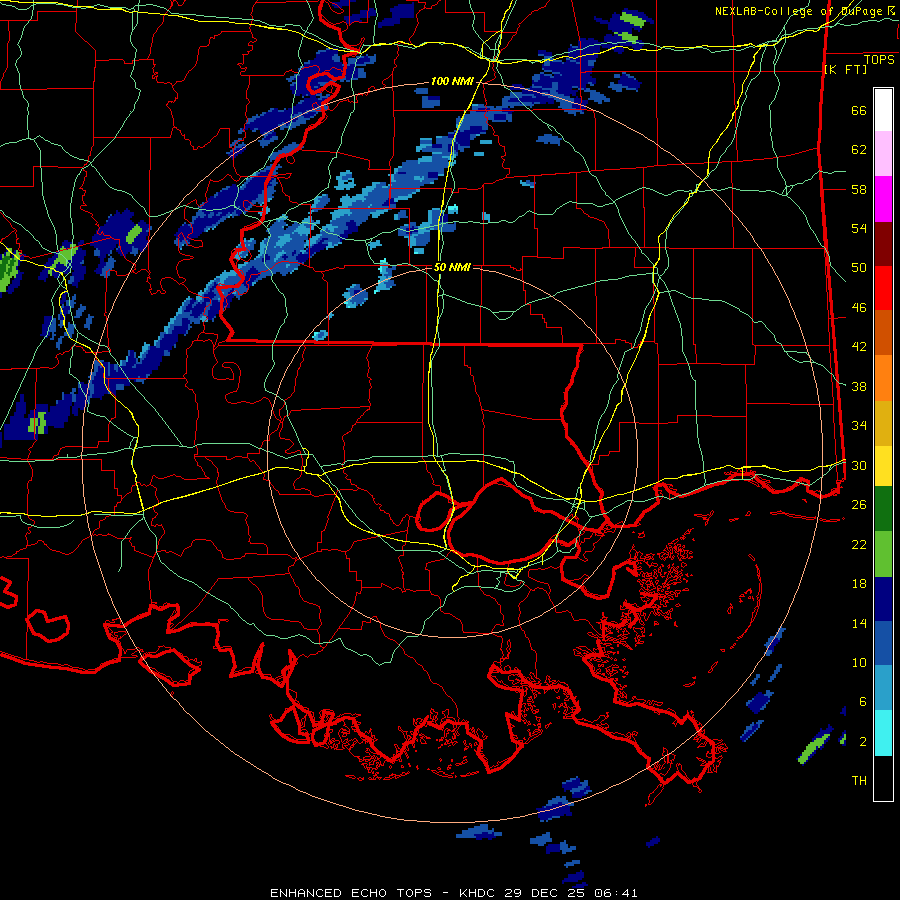Select the light green legend swatch

click(883, 554)
